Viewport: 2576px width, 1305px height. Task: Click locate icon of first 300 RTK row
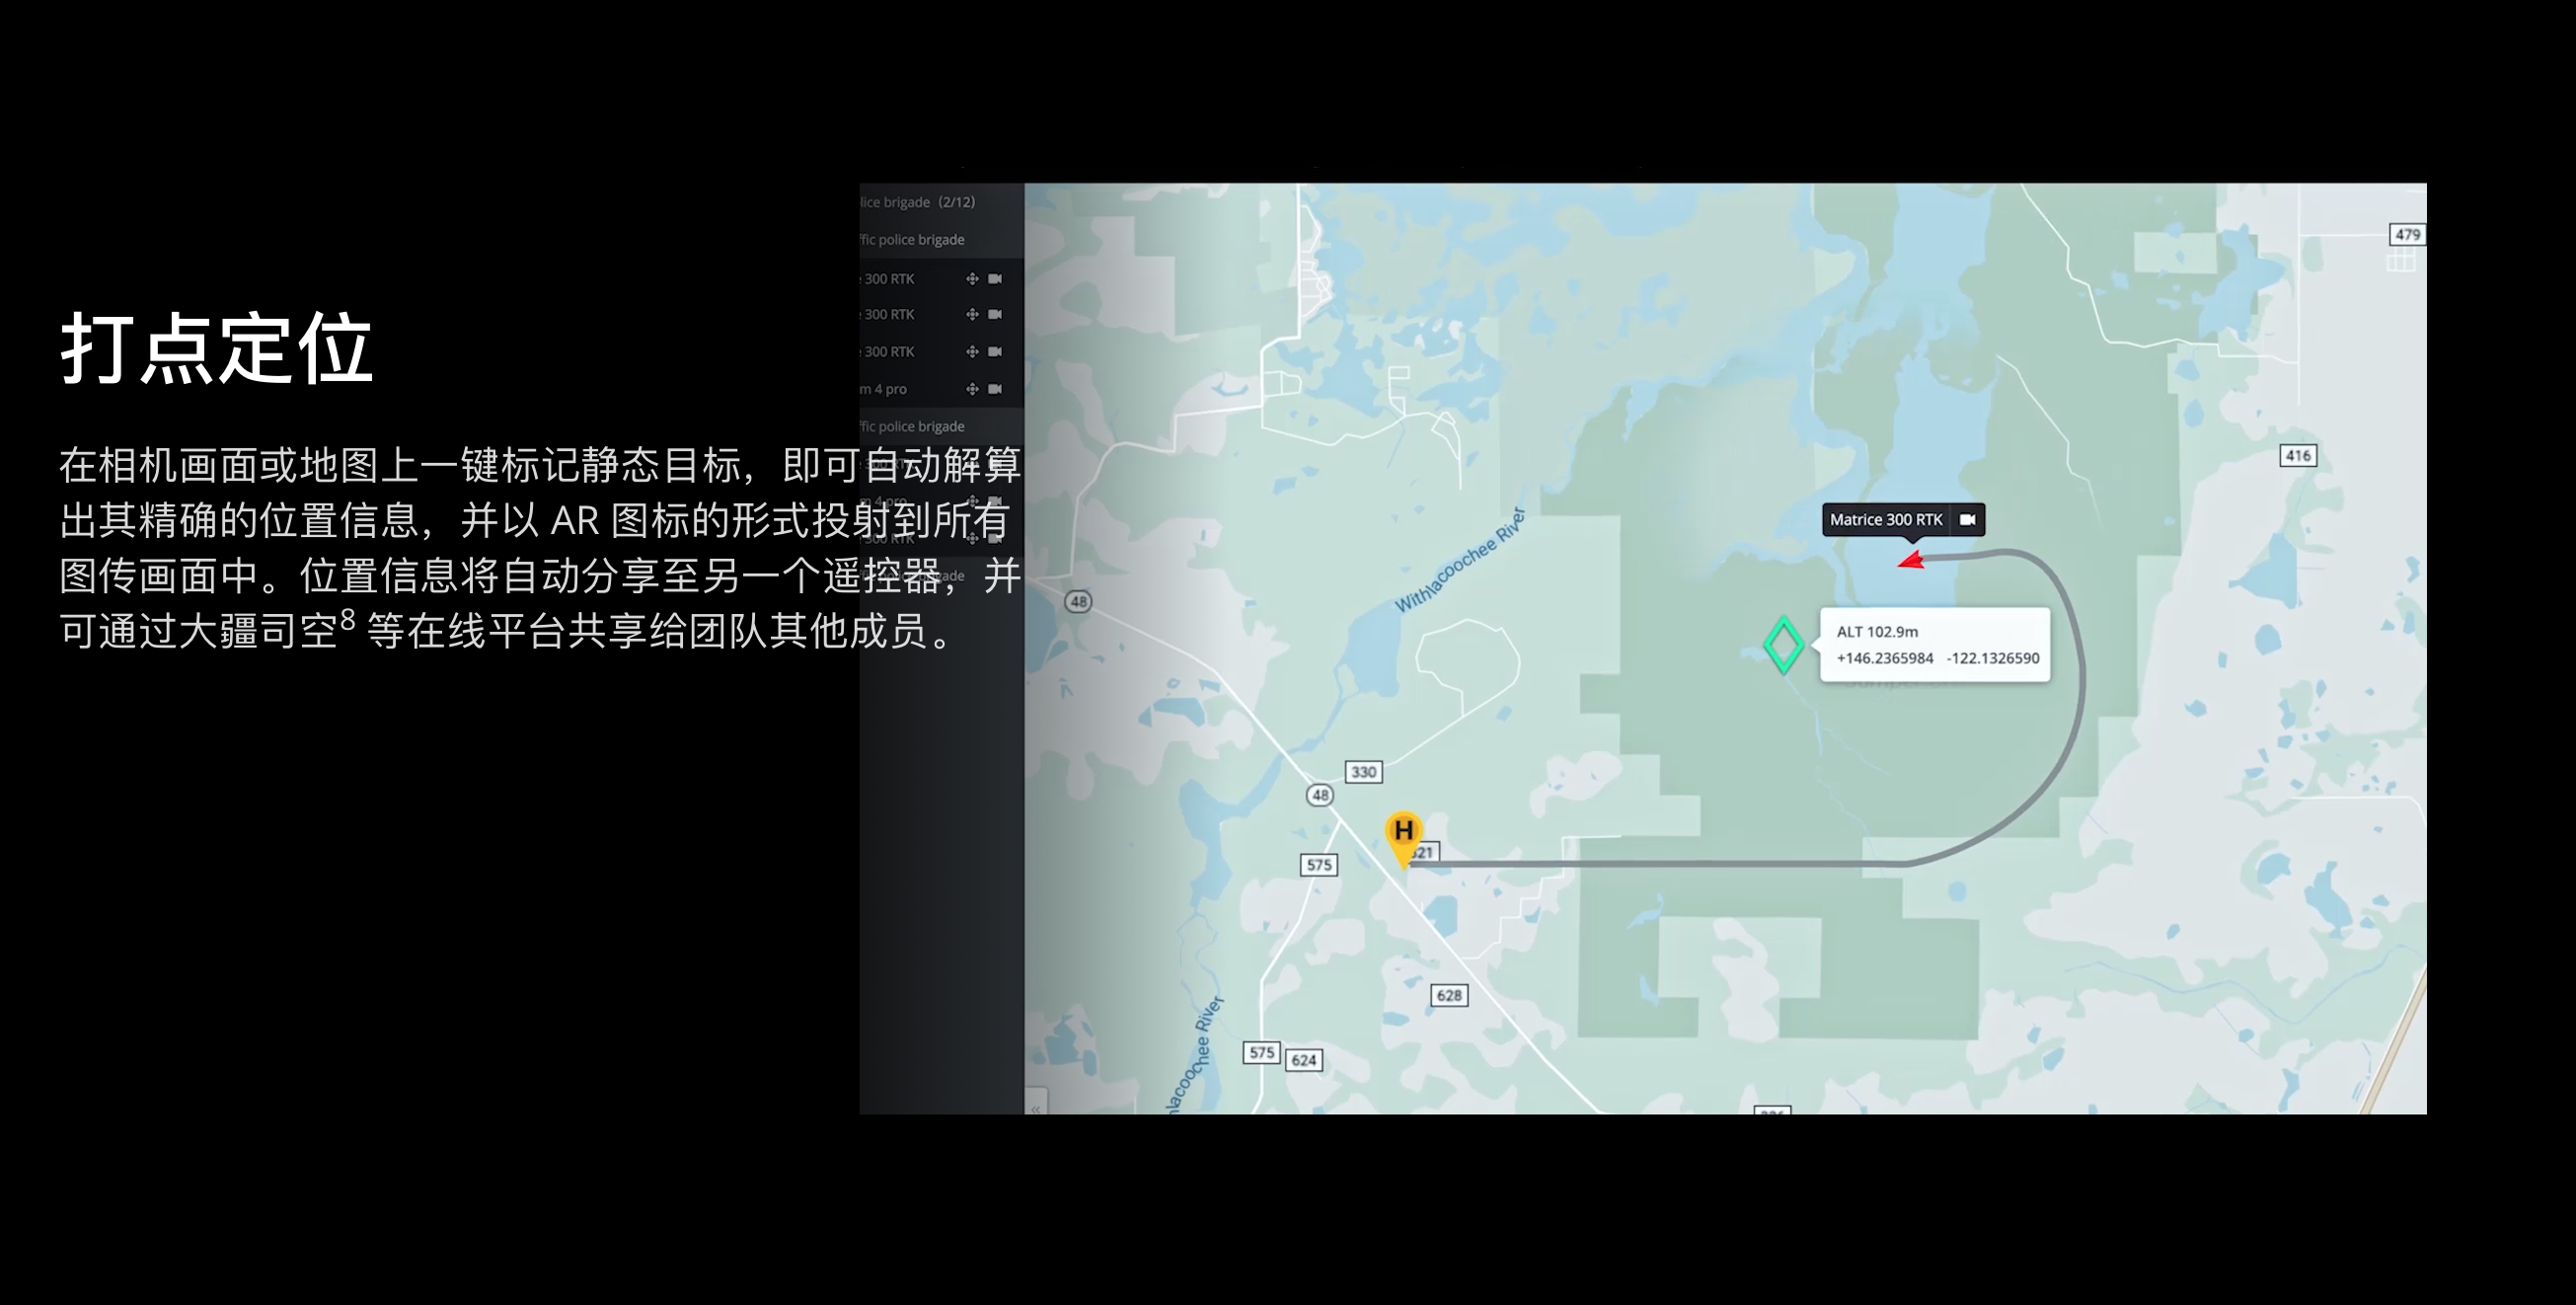coord(972,279)
